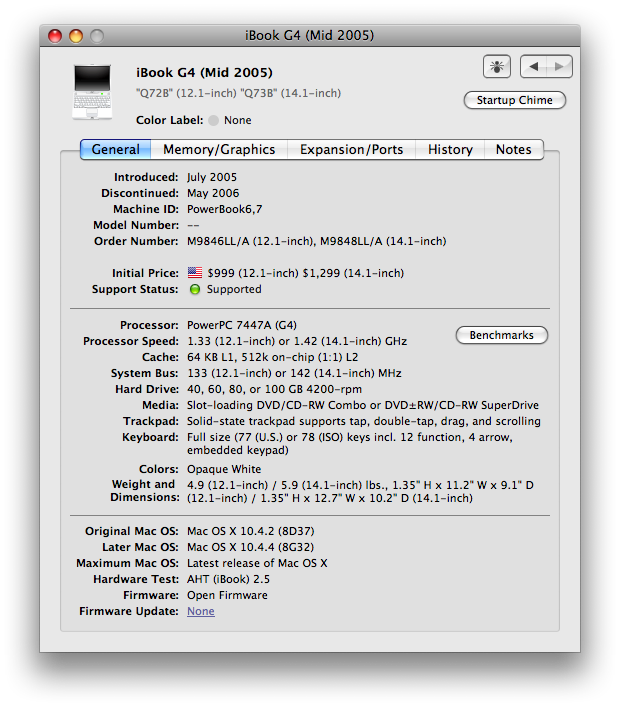Play the Startup Chime
This screenshot has width=620, height=707.
click(514, 100)
